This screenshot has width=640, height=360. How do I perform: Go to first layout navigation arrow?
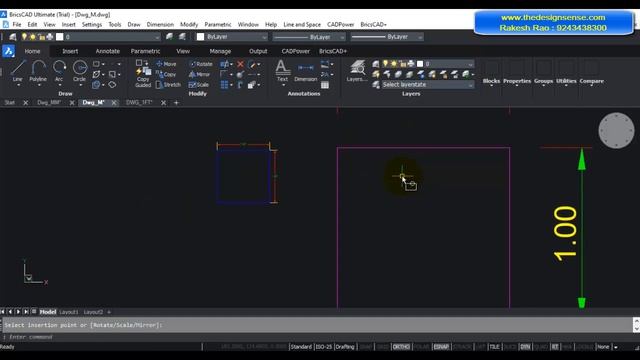click(x=3, y=312)
